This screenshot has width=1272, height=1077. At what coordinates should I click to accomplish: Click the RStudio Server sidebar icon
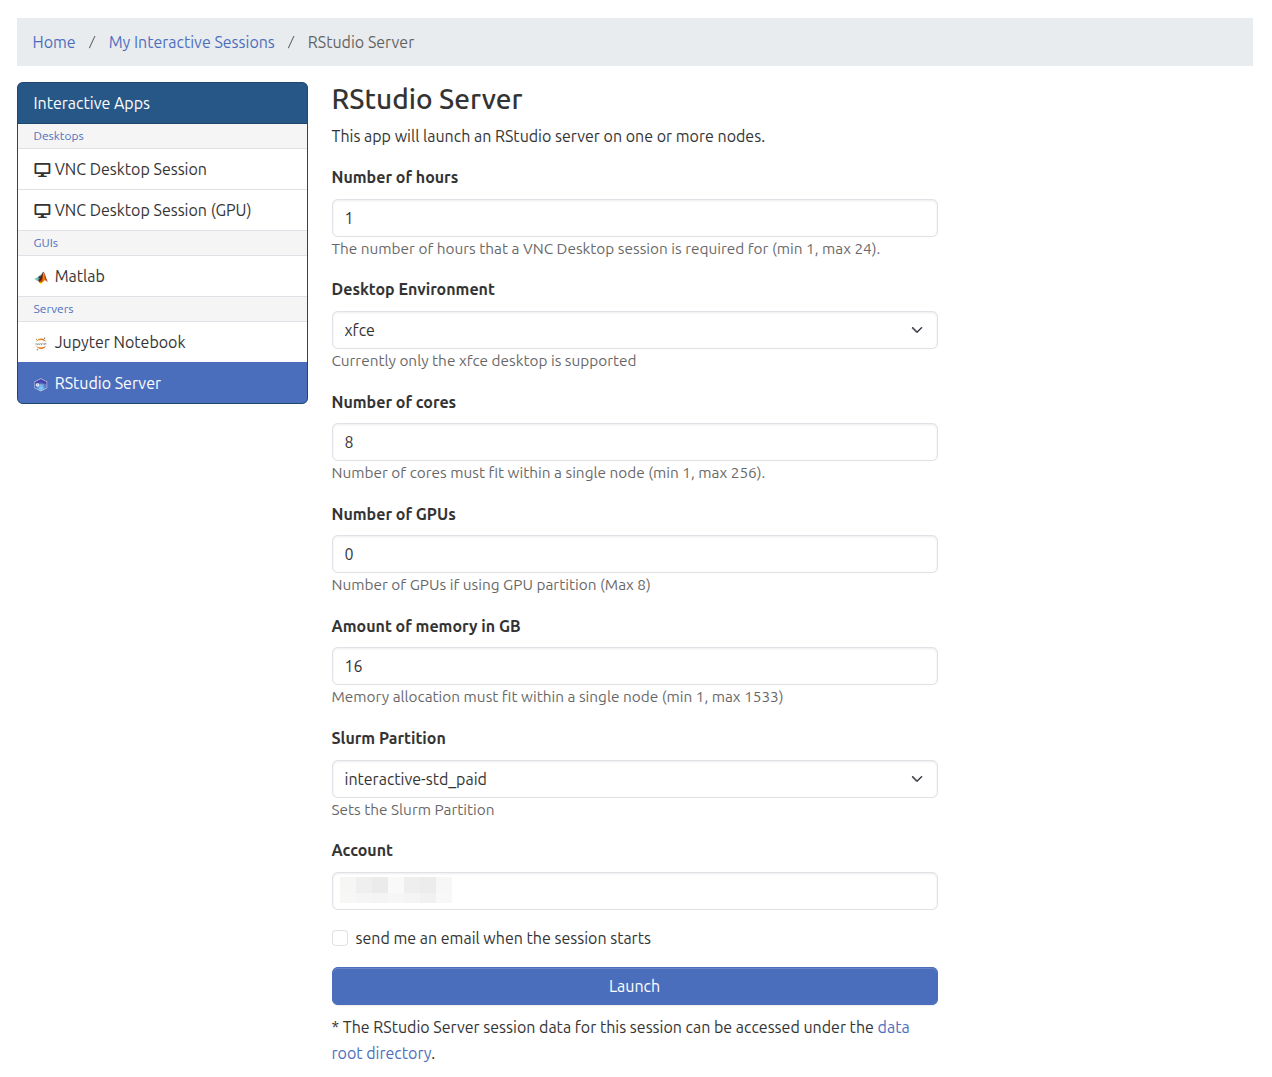tap(41, 384)
